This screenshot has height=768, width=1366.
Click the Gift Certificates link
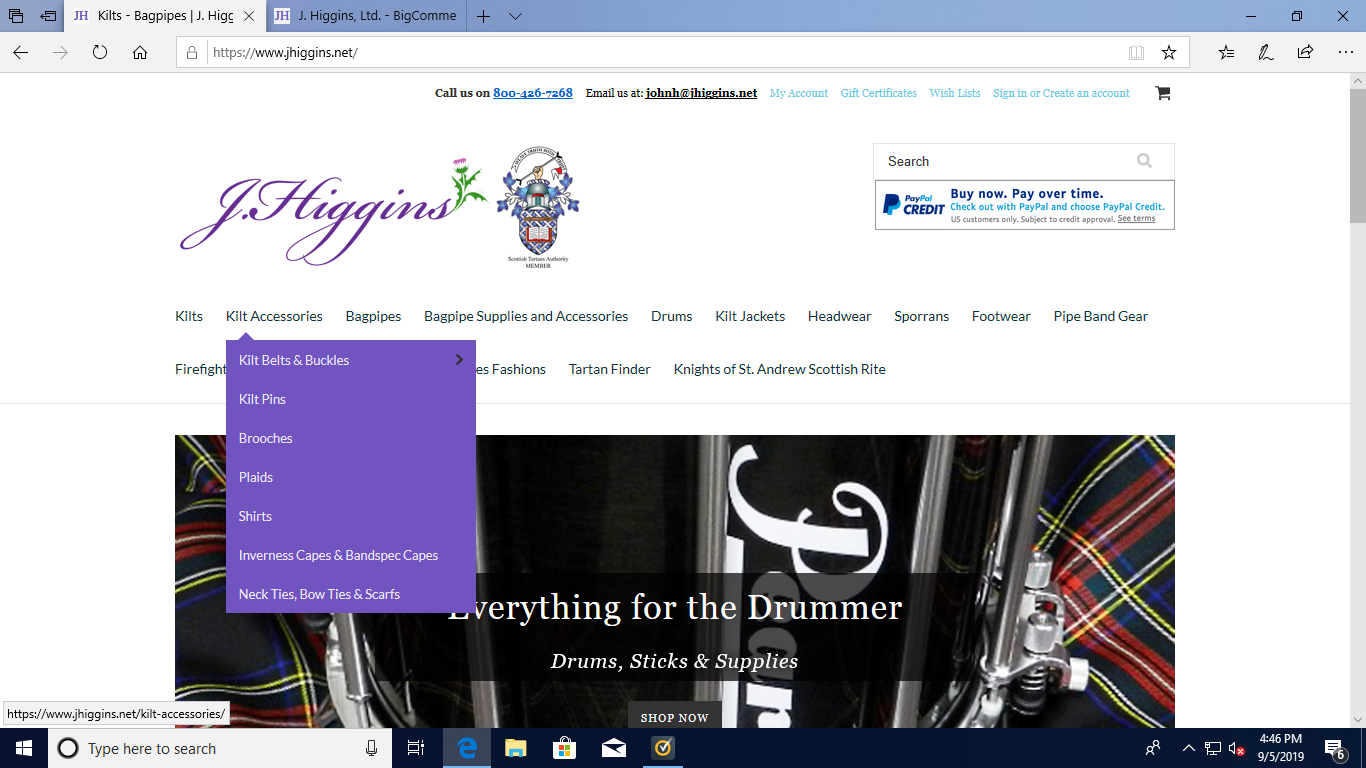coord(878,93)
